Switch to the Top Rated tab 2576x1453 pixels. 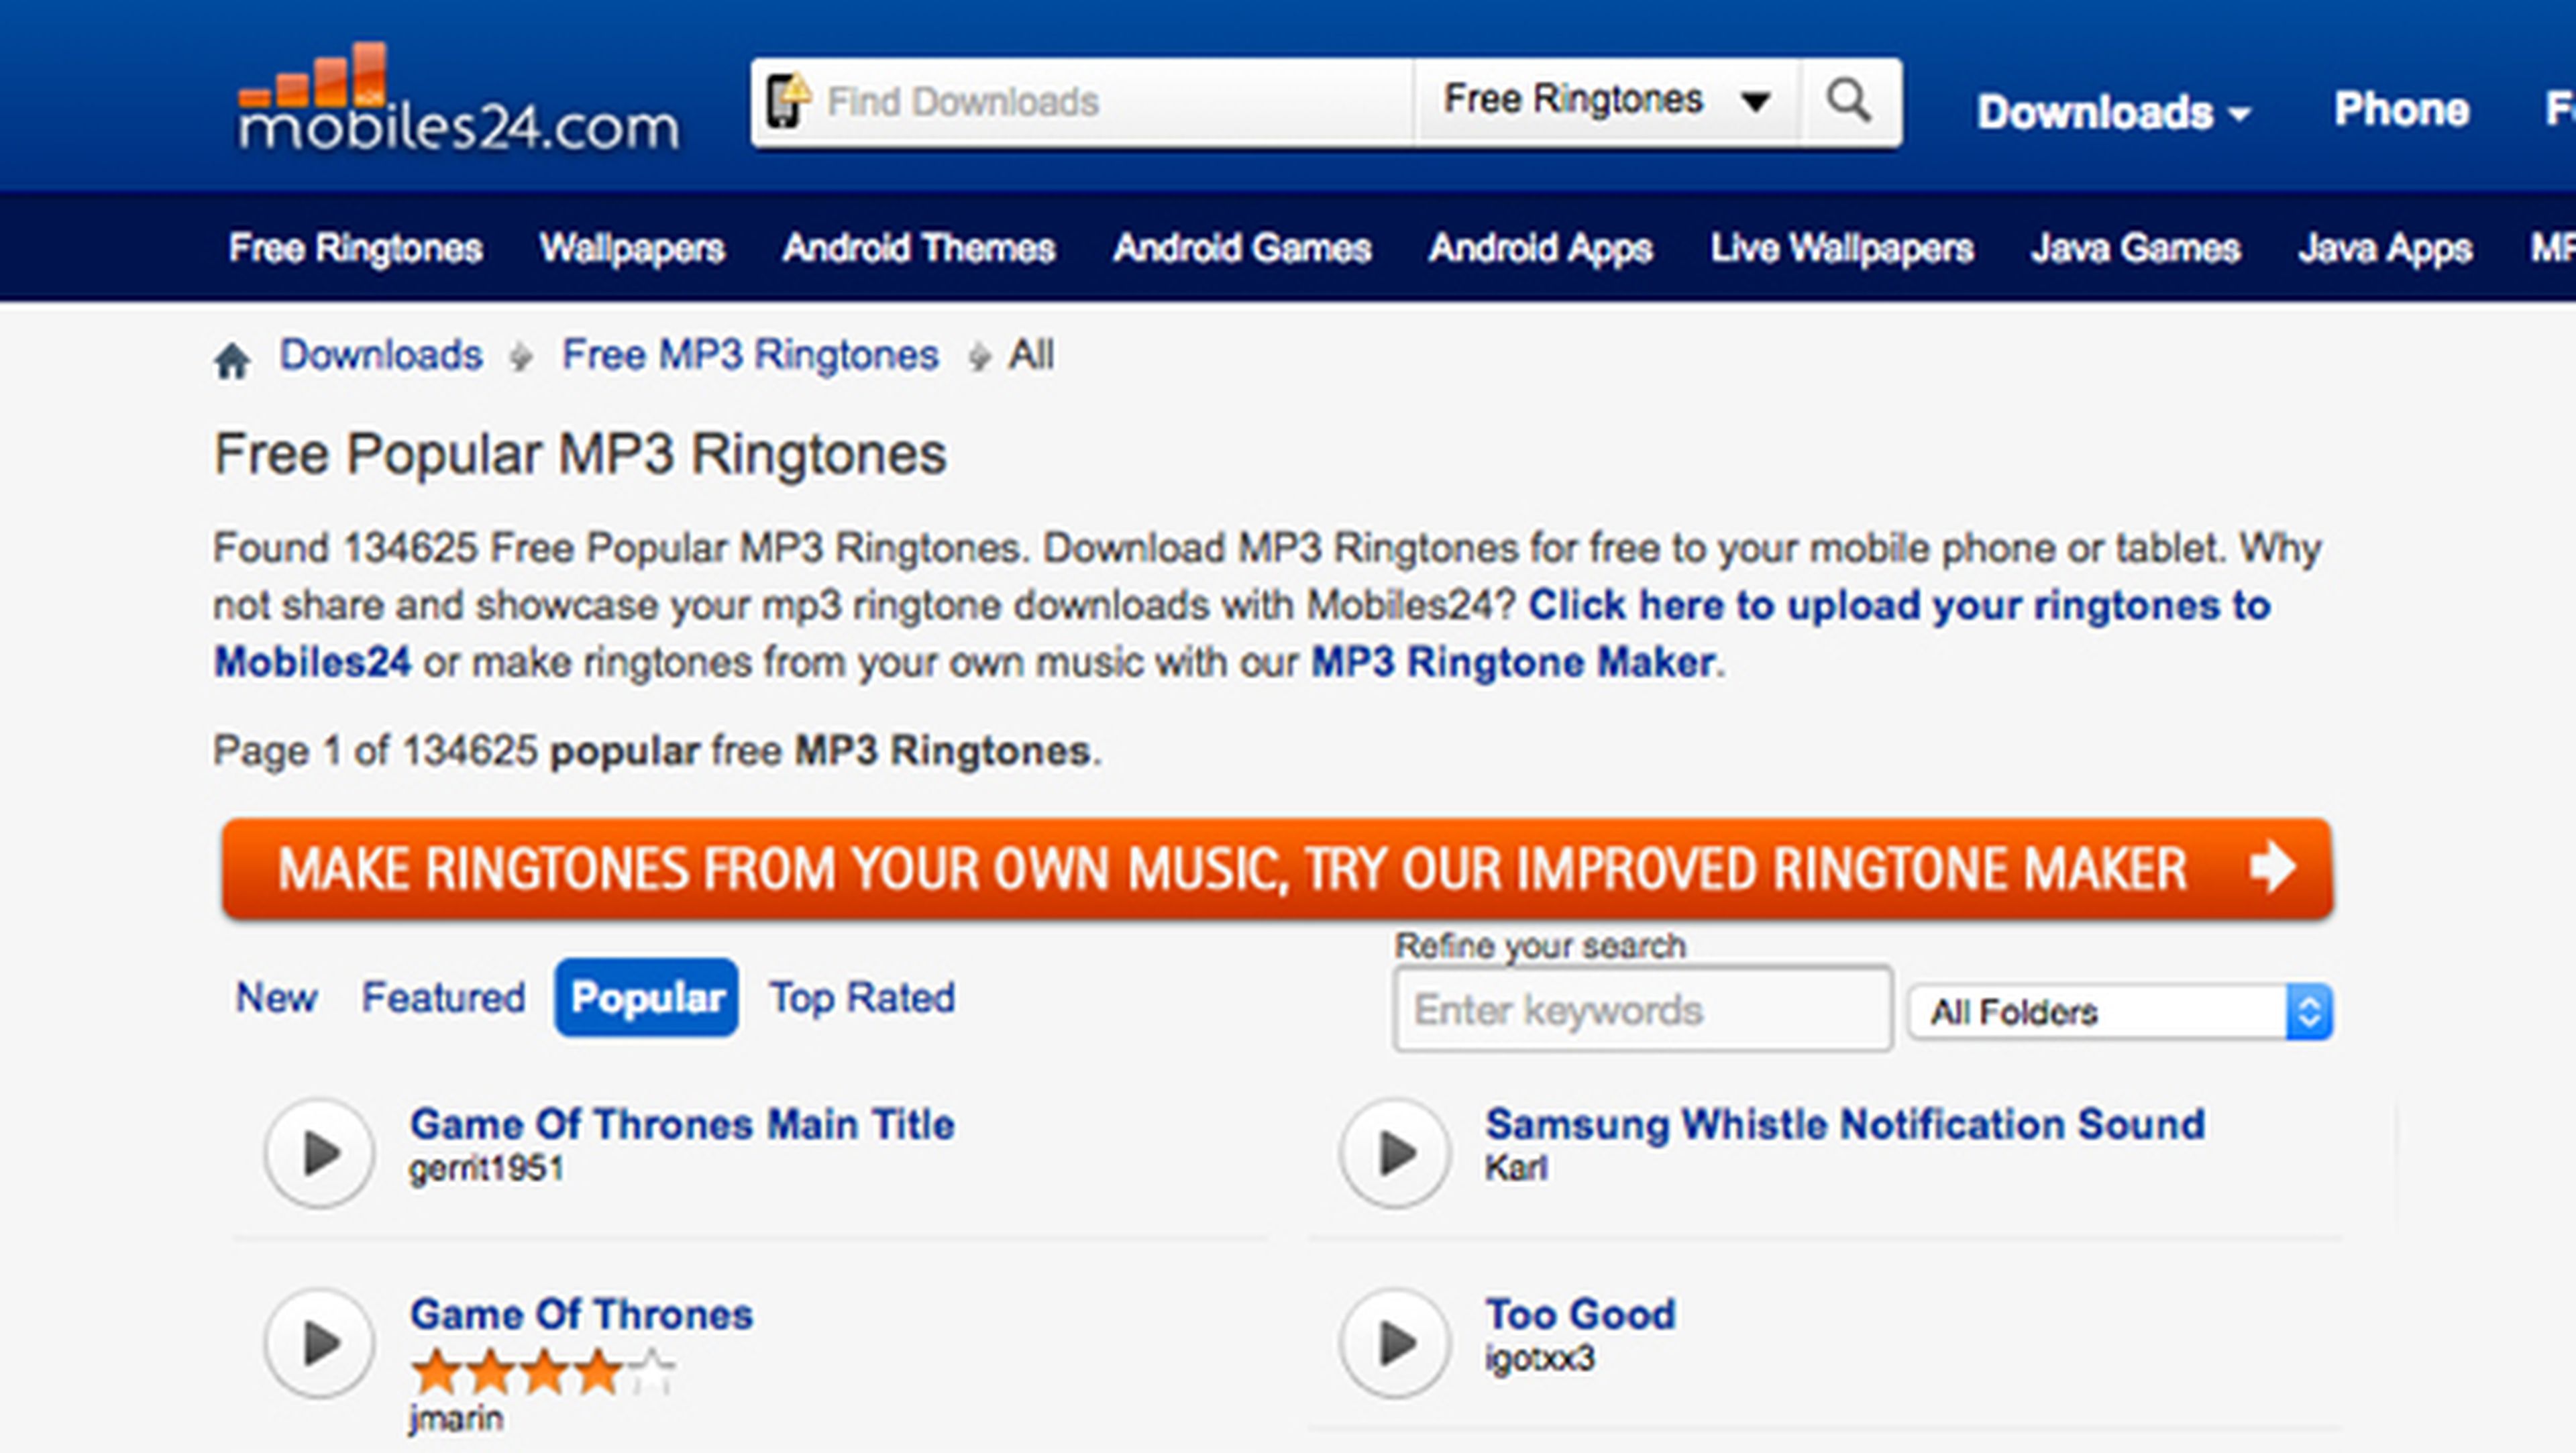862,997
